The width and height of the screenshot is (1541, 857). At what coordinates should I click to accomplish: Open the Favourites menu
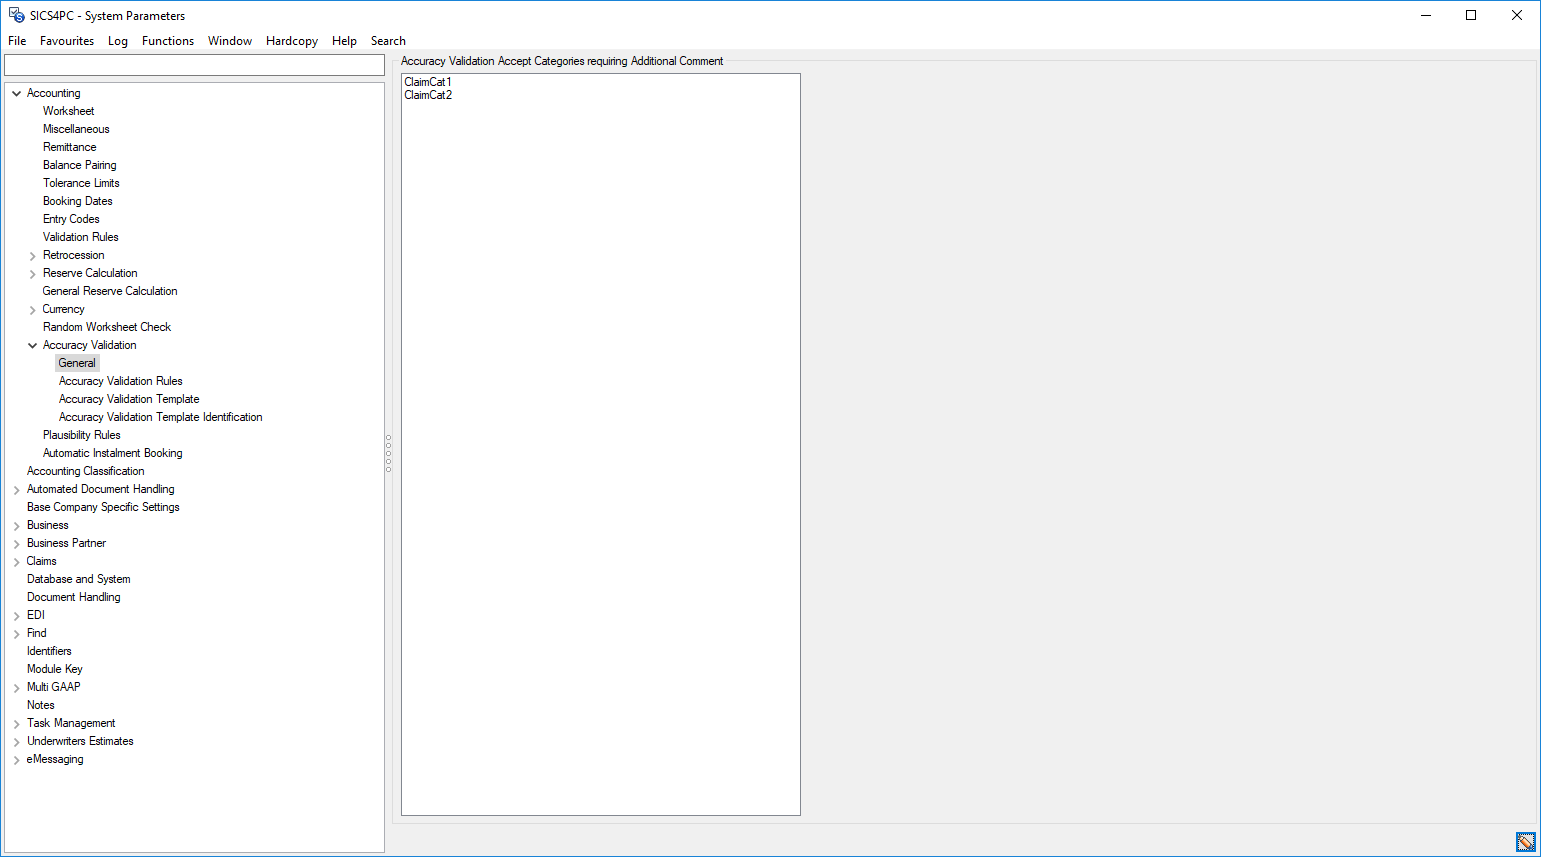67,41
